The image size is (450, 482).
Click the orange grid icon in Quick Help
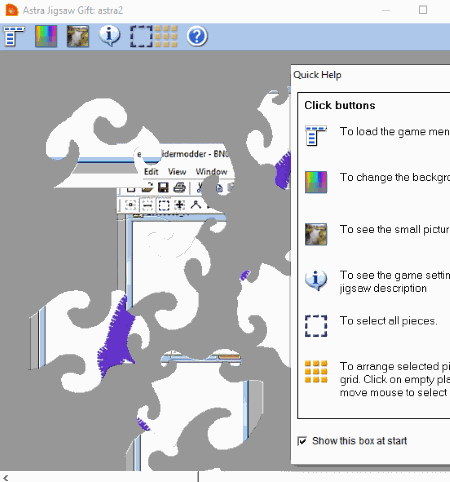[316, 371]
